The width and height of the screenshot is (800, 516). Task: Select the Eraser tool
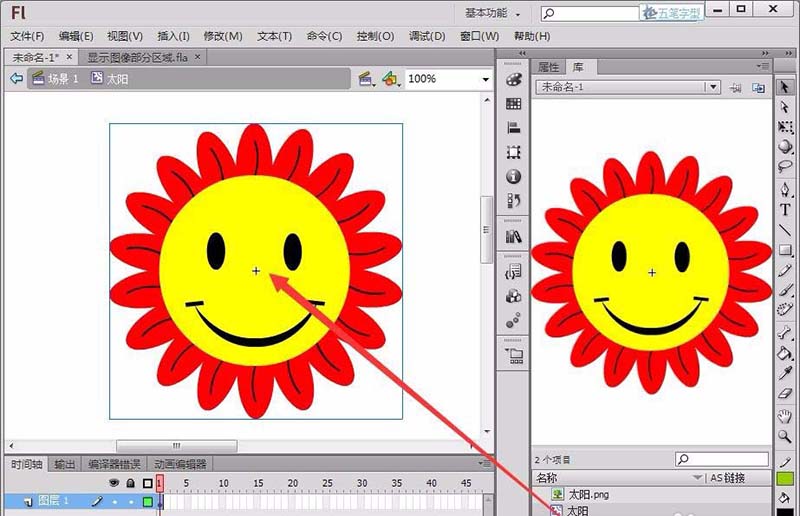tap(785, 393)
